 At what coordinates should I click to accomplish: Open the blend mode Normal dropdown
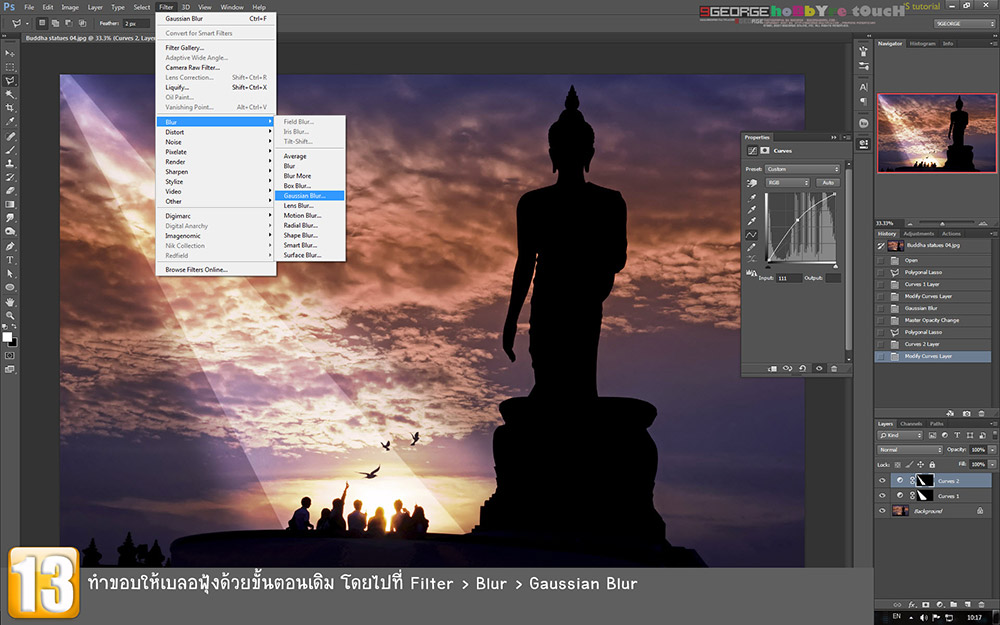(909, 450)
